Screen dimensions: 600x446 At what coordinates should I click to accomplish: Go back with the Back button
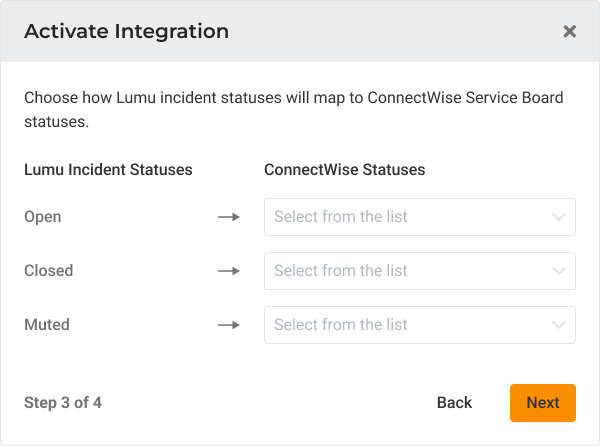click(x=454, y=402)
